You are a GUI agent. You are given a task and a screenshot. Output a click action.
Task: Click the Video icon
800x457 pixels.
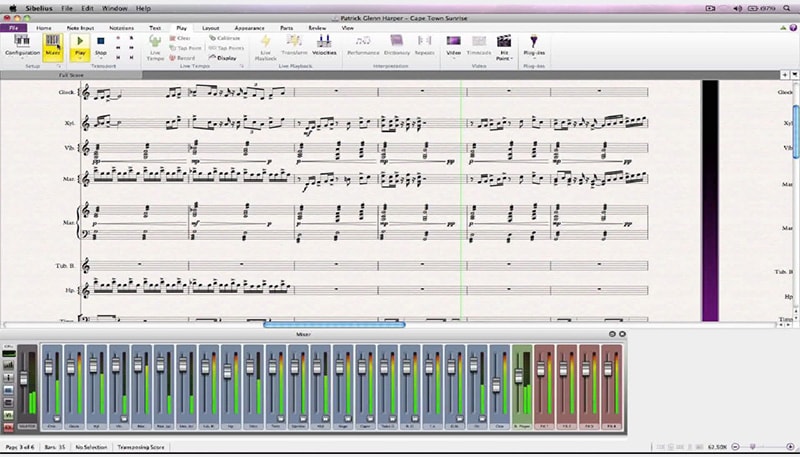click(454, 41)
